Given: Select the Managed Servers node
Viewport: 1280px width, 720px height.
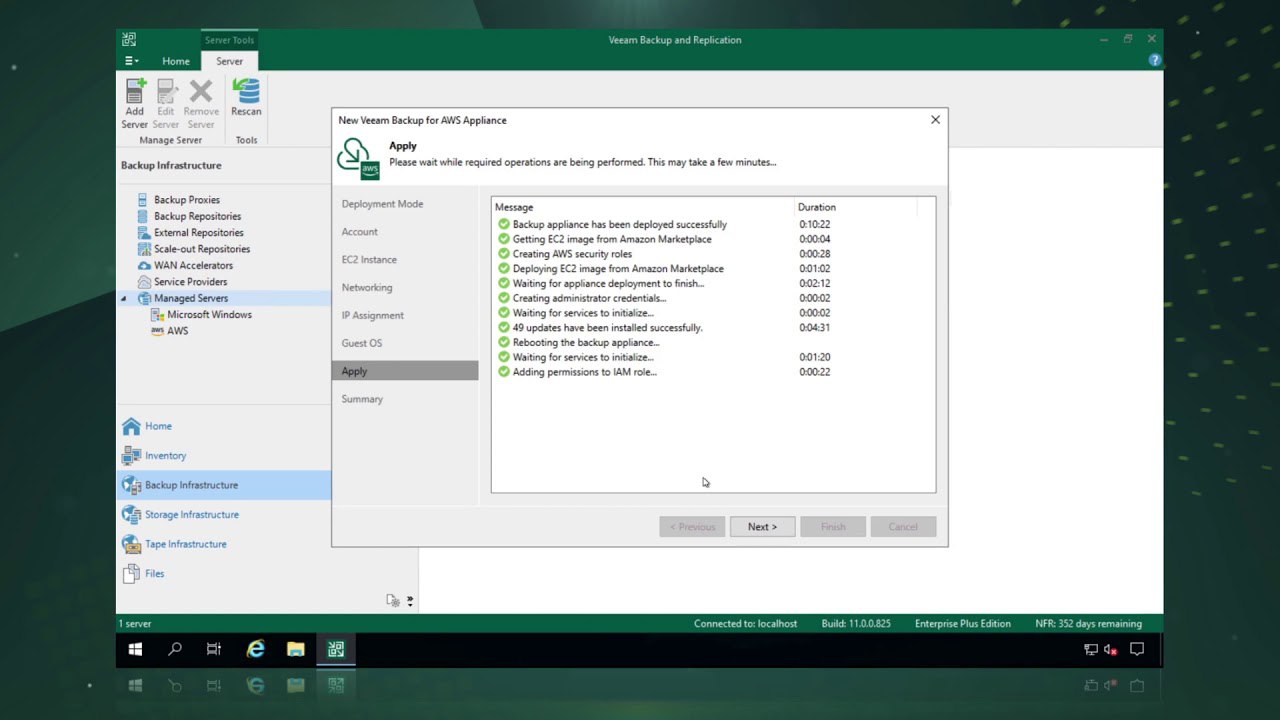Looking at the screenshot, I should click(190, 298).
